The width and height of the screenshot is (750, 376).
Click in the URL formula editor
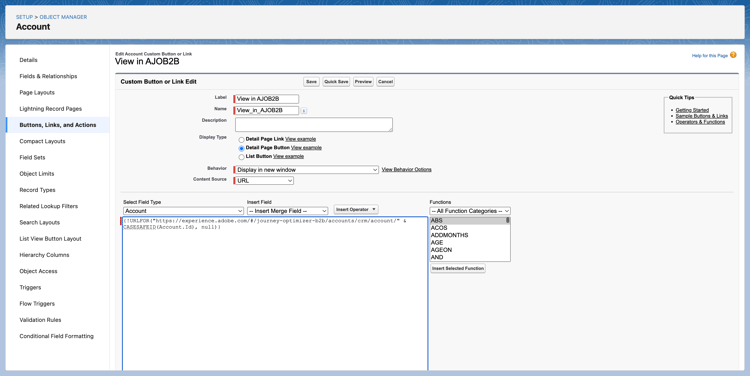coord(275,294)
